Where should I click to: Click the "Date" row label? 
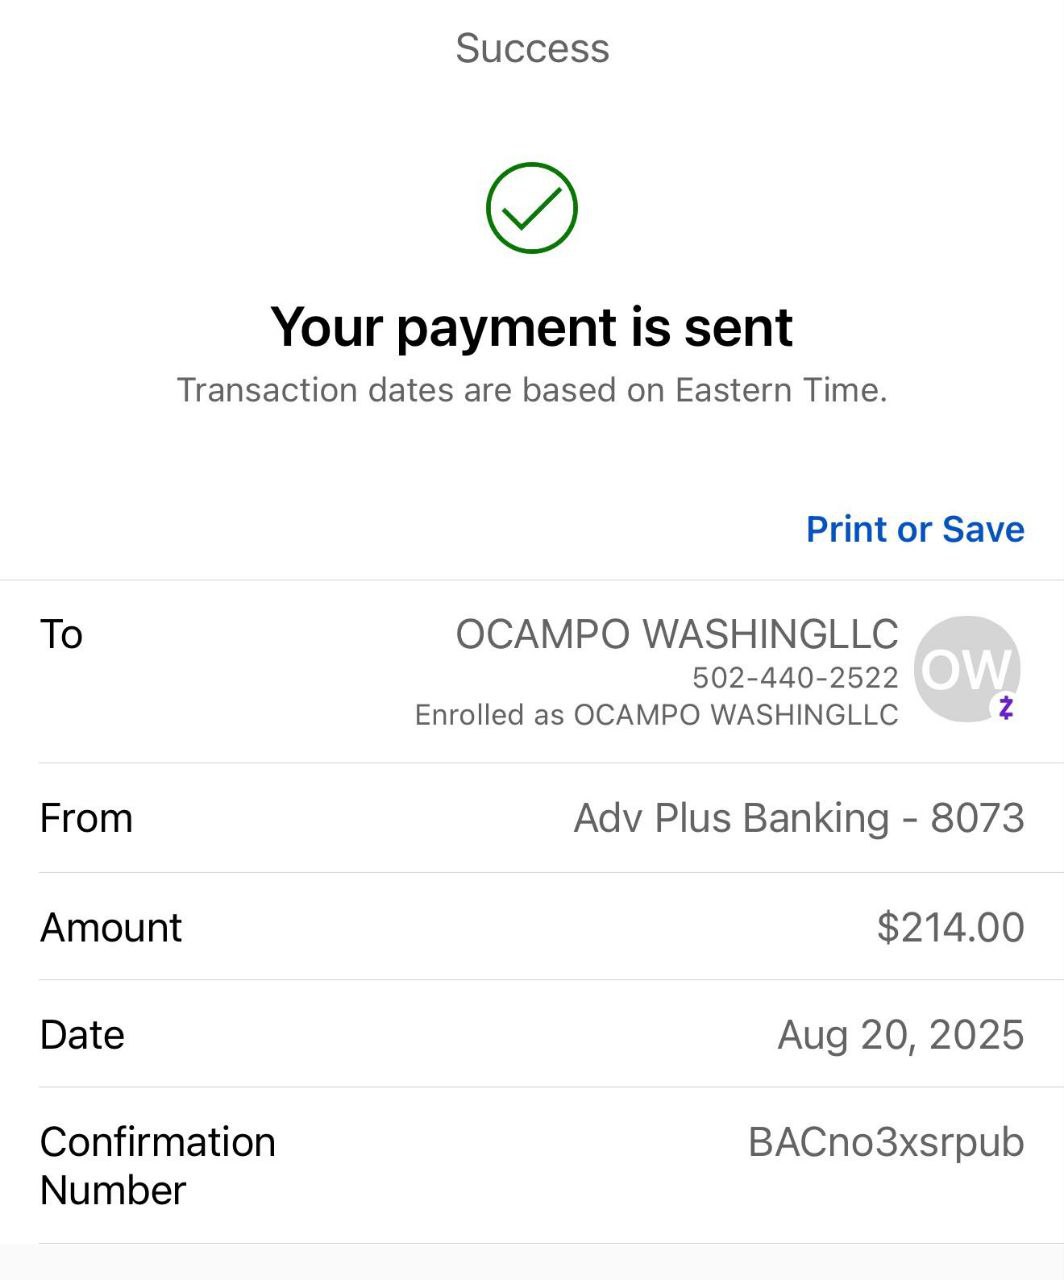[82, 1035]
